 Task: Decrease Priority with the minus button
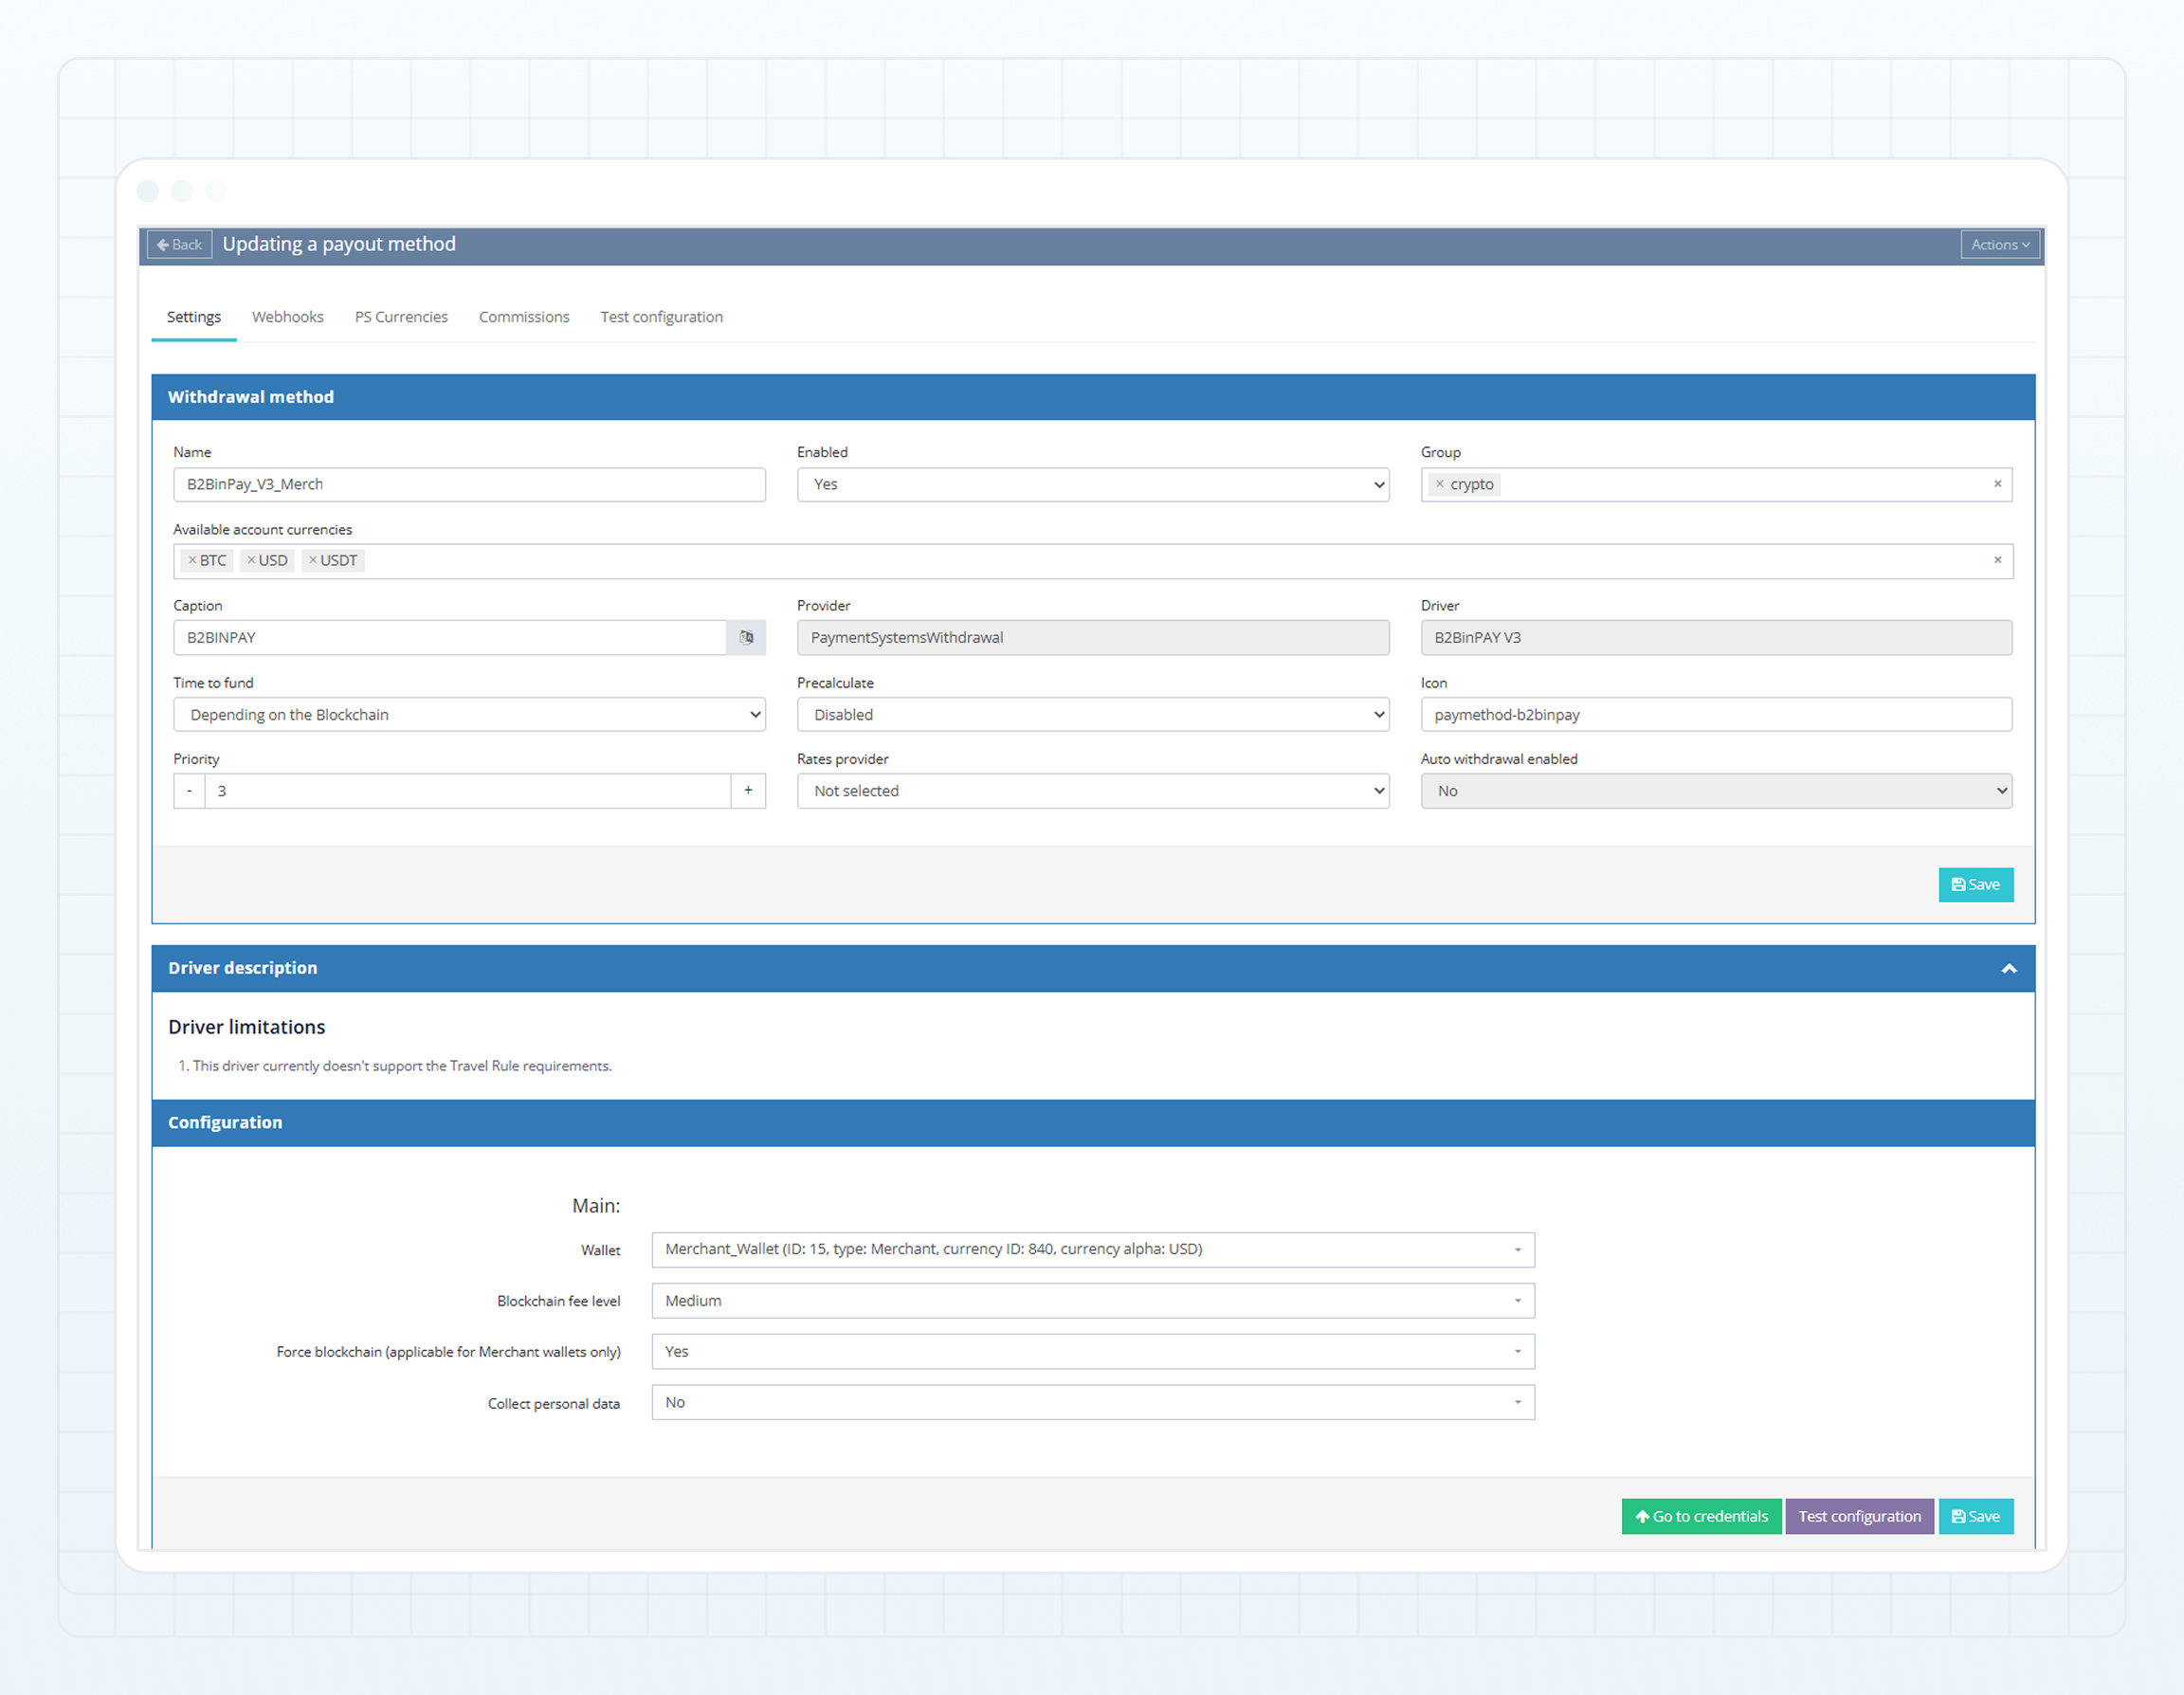(189, 791)
